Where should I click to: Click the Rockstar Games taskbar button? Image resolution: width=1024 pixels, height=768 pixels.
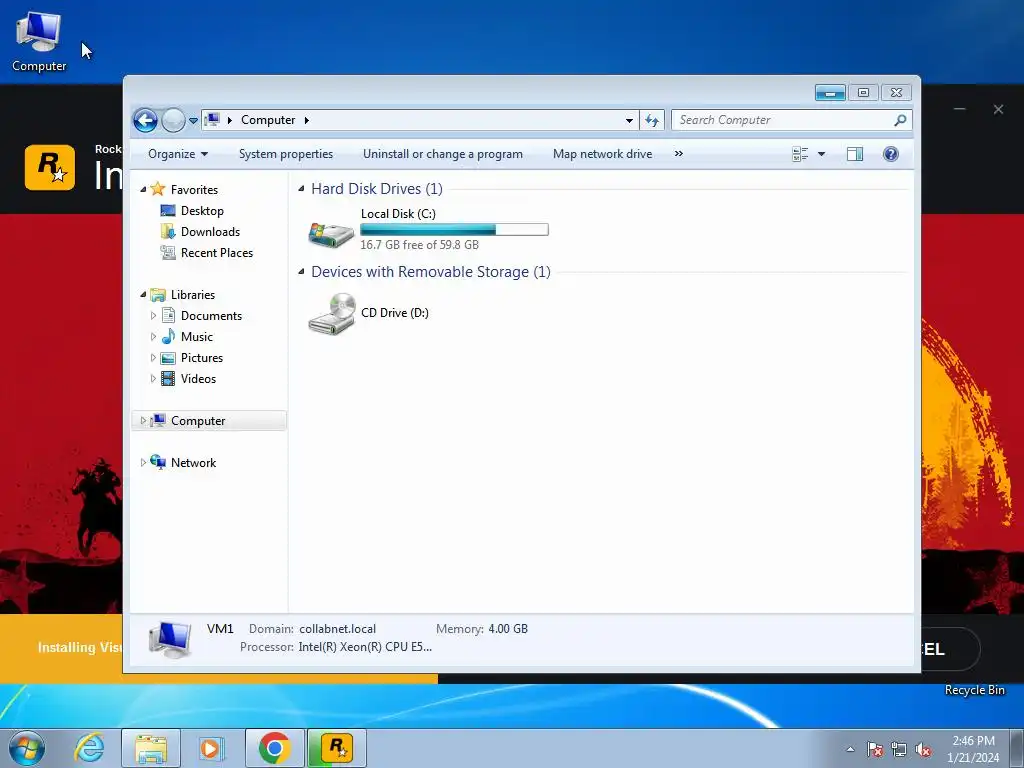click(x=337, y=748)
